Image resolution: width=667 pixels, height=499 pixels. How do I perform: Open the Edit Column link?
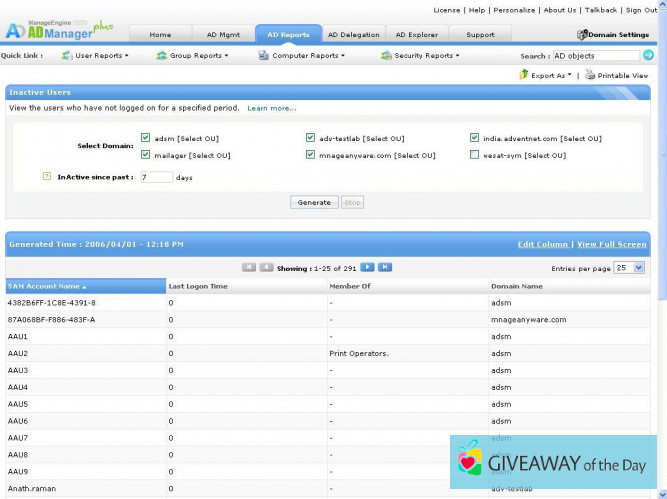tap(543, 244)
